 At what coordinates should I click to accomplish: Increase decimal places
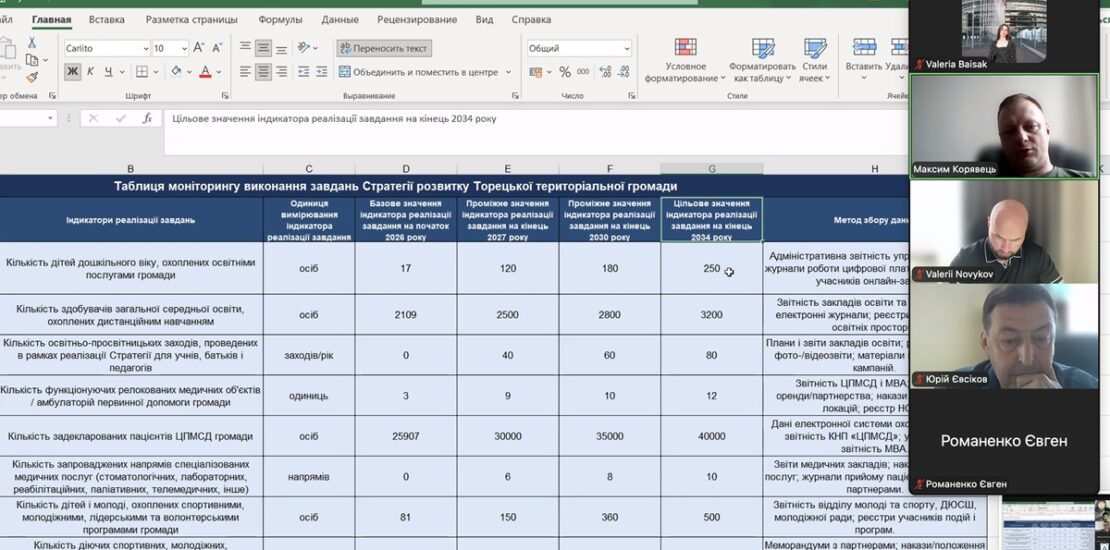tap(605, 71)
